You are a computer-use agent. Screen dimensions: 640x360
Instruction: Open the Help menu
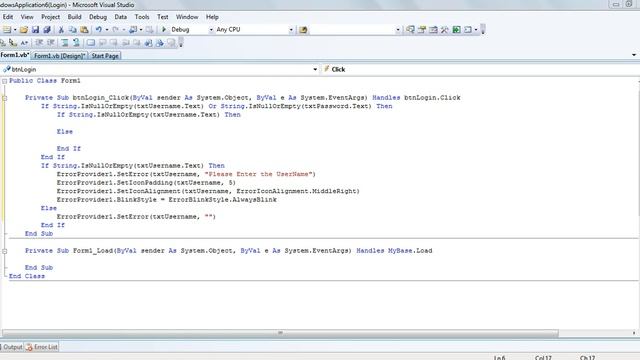(x=212, y=17)
